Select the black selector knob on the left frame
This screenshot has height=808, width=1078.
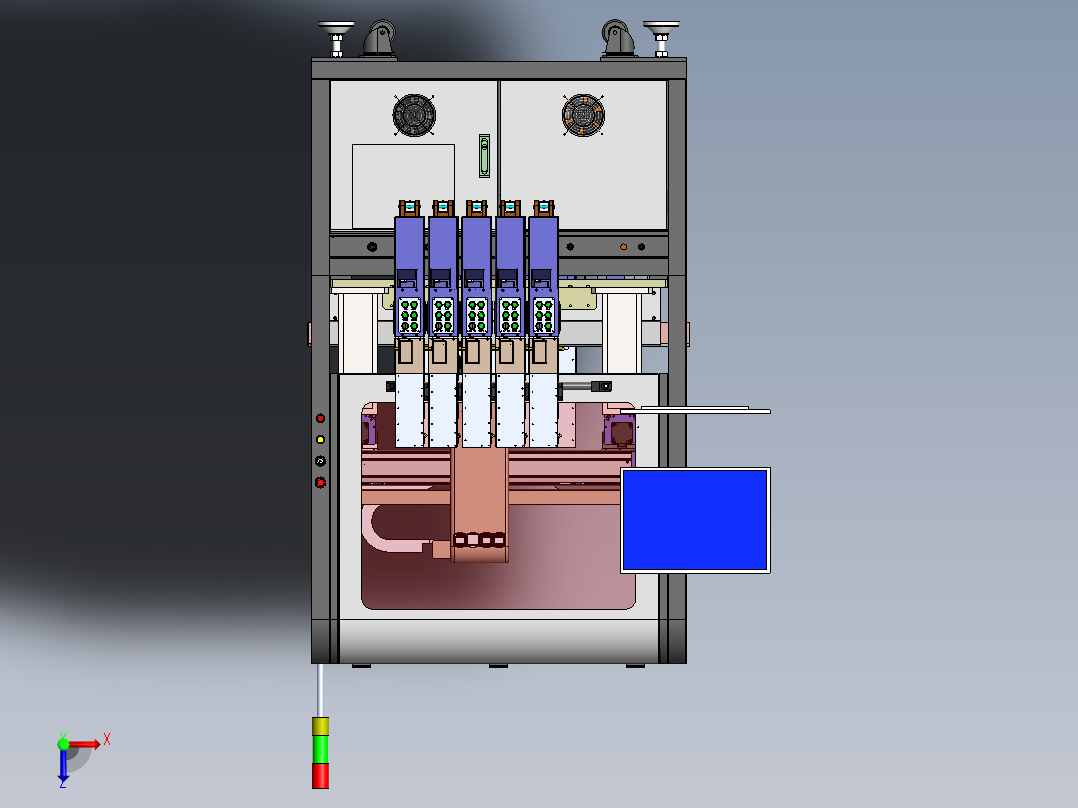[x=320, y=461]
